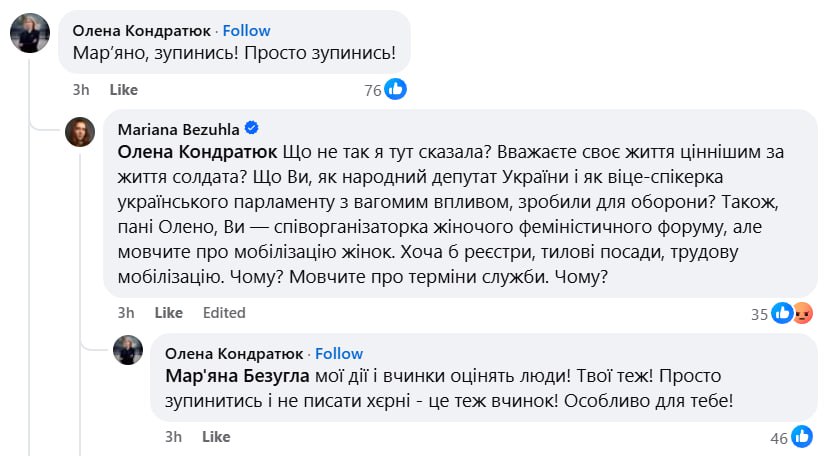The image size is (832, 456).
Task: Click the 3h timestamp under Mariana's comment
Action: pos(126,313)
